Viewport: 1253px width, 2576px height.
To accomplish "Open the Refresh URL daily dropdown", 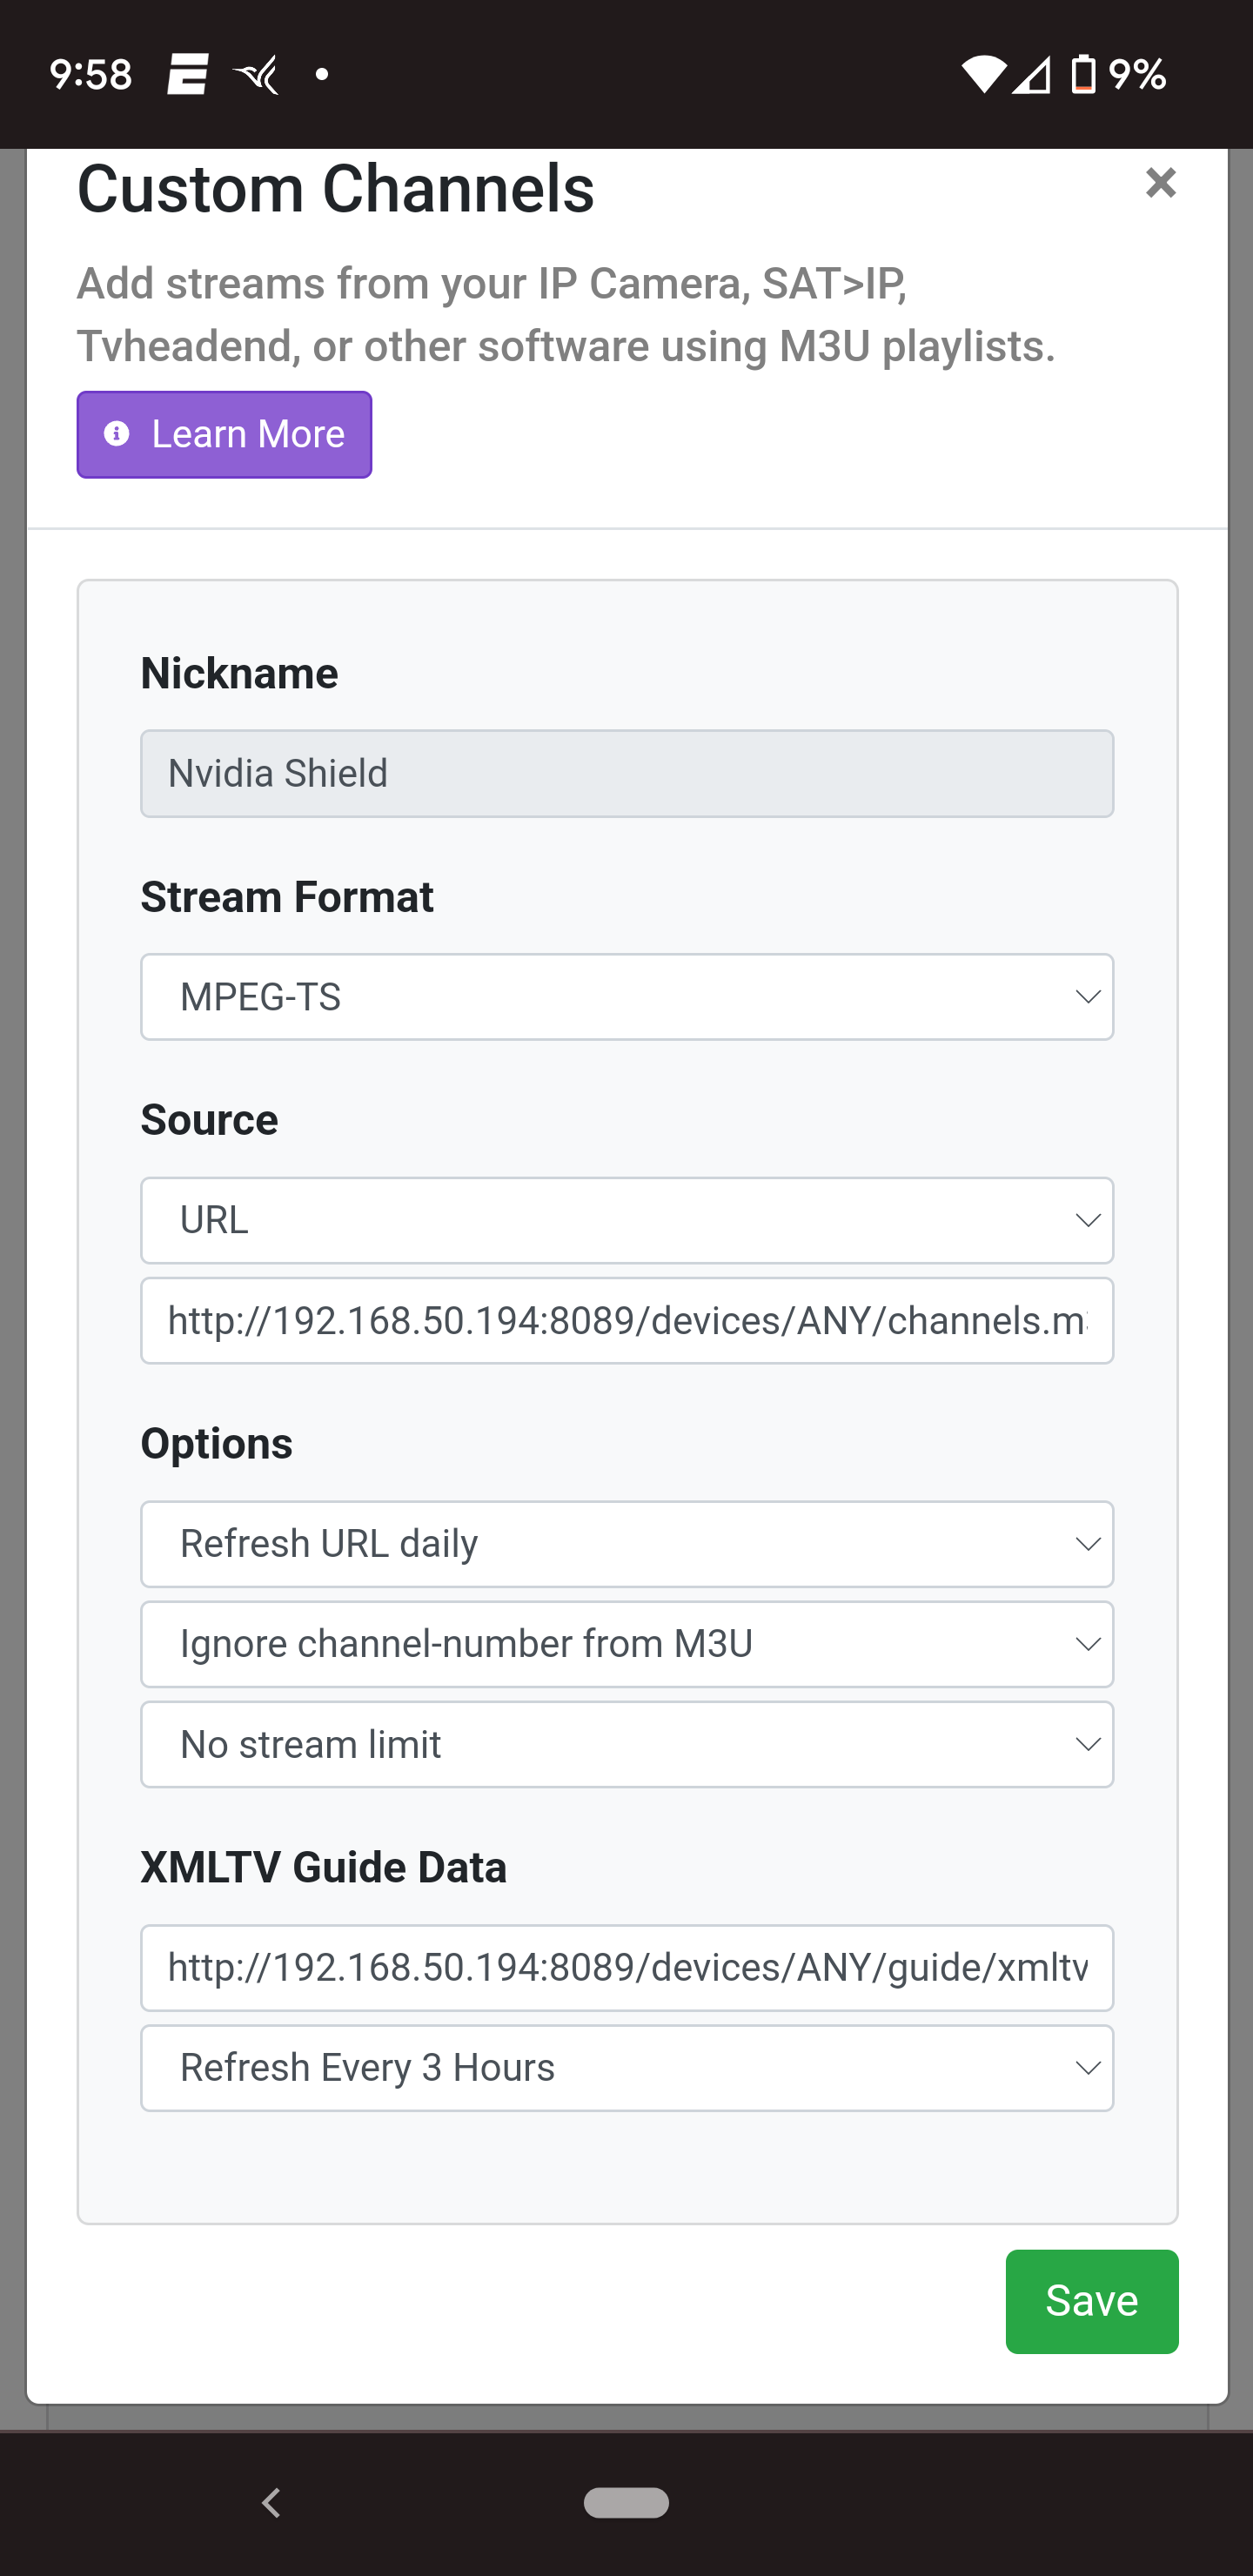I will pos(626,1544).
